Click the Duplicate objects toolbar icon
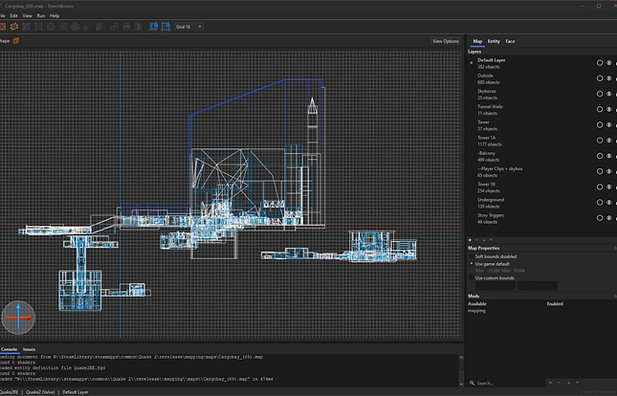This screenshot has height=396, width=617. coord(113,26)
